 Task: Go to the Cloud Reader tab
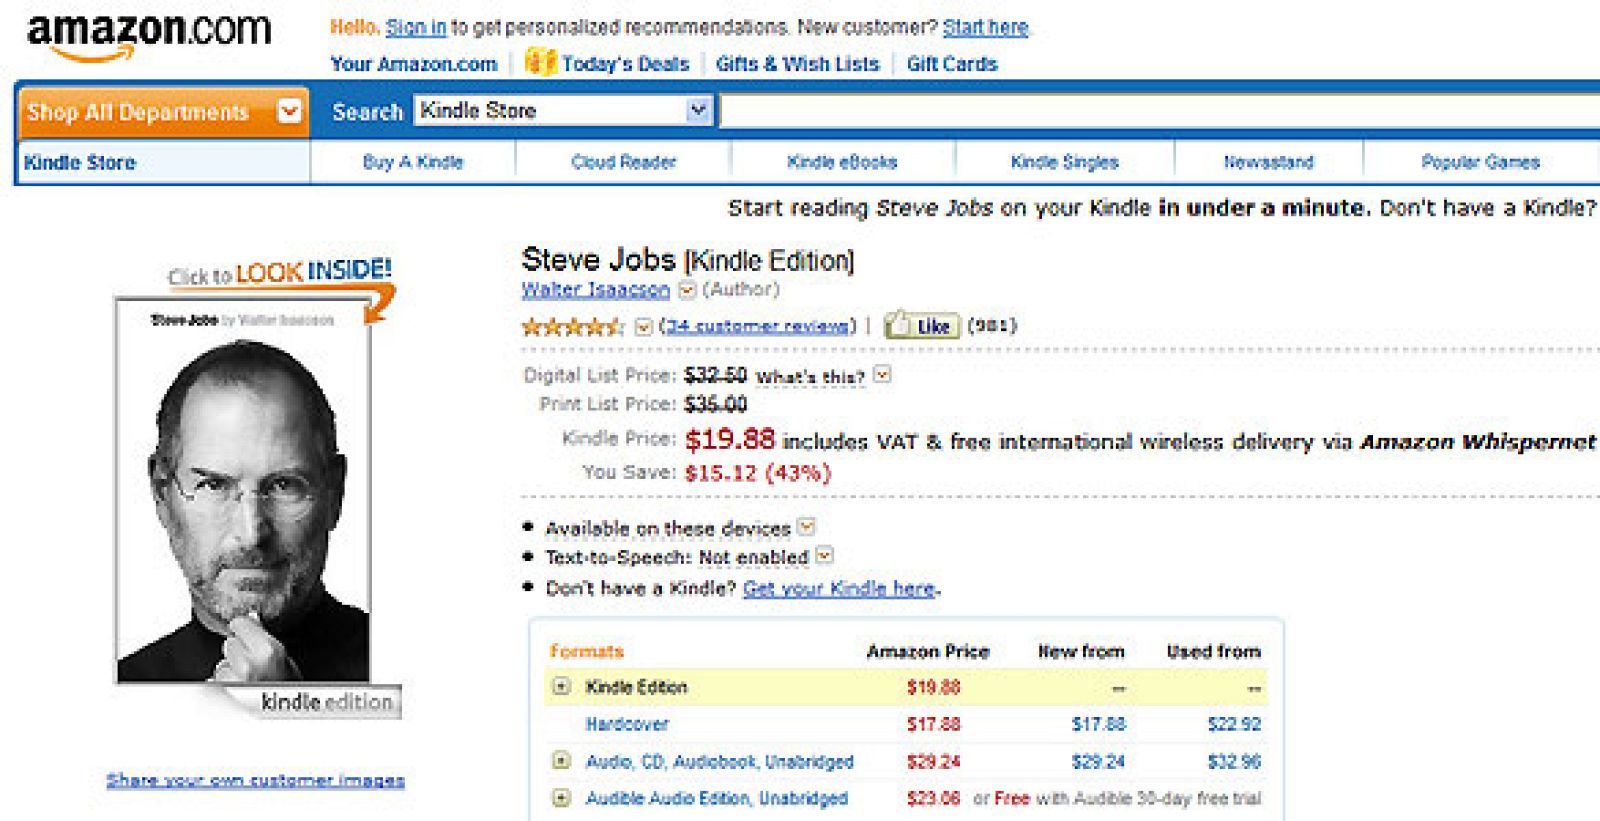pyautogui.click(x=623, y=162)
